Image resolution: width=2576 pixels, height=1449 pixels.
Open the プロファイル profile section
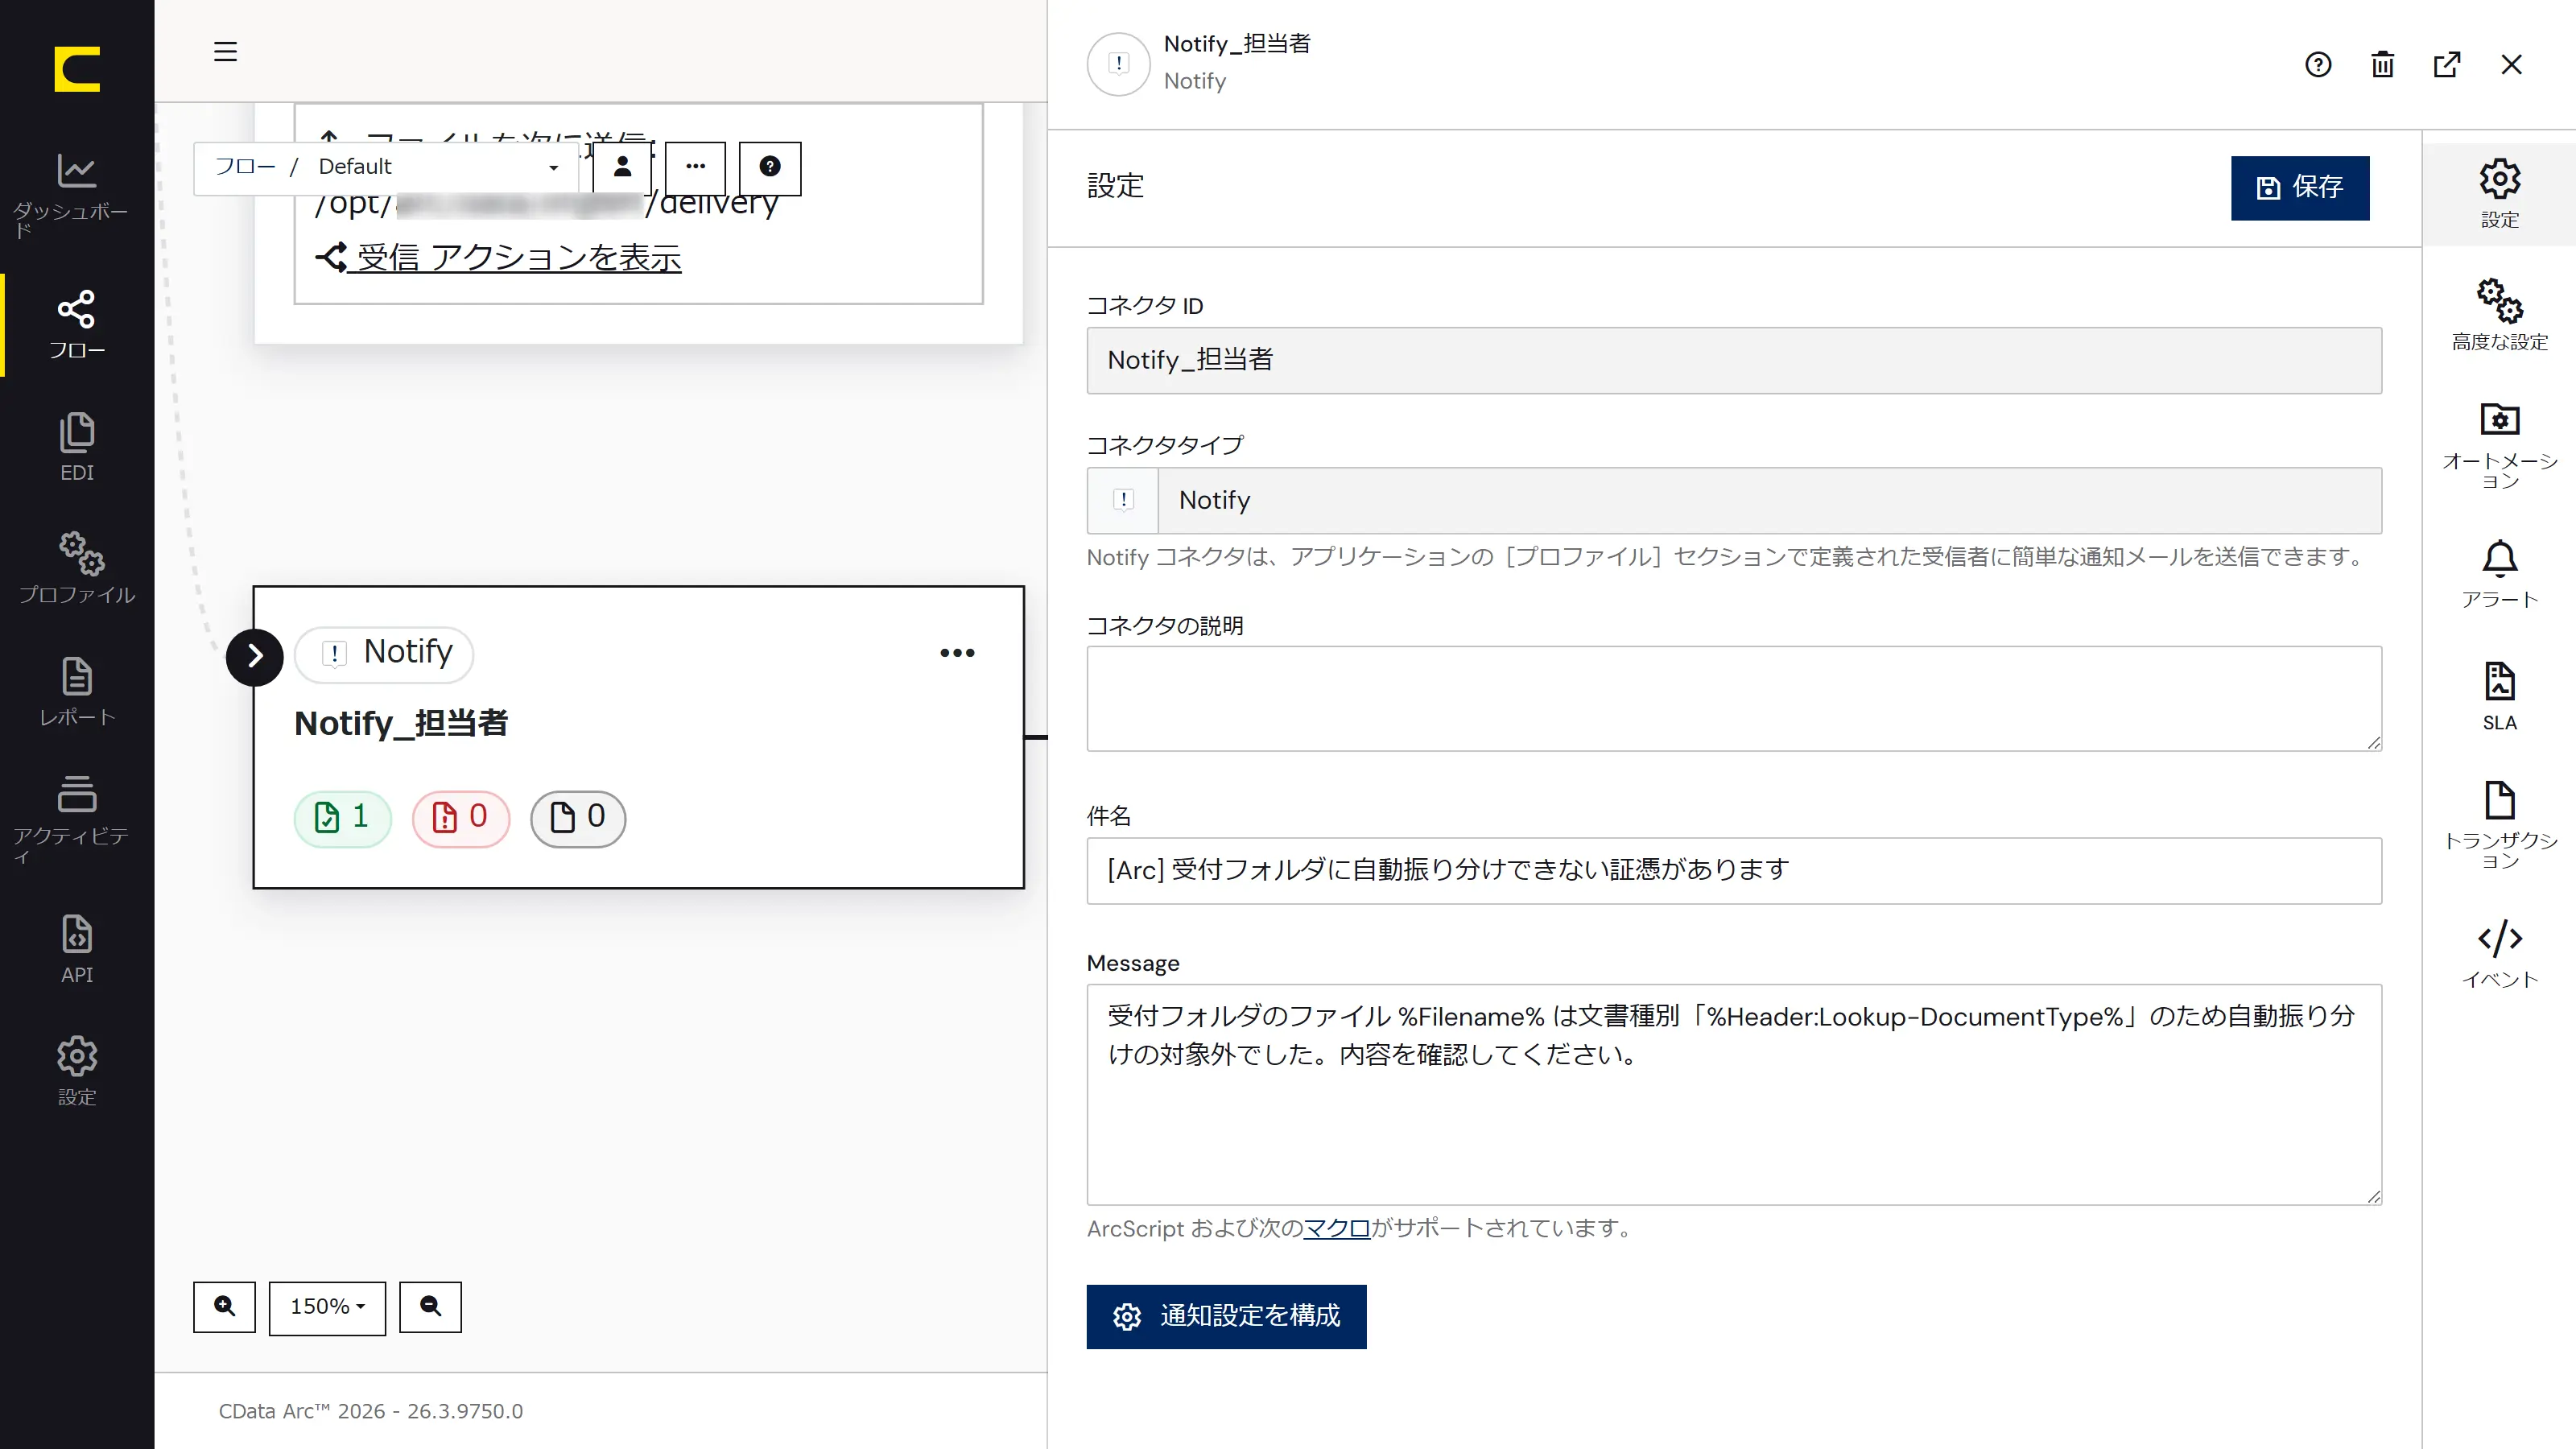coord(77,568)
